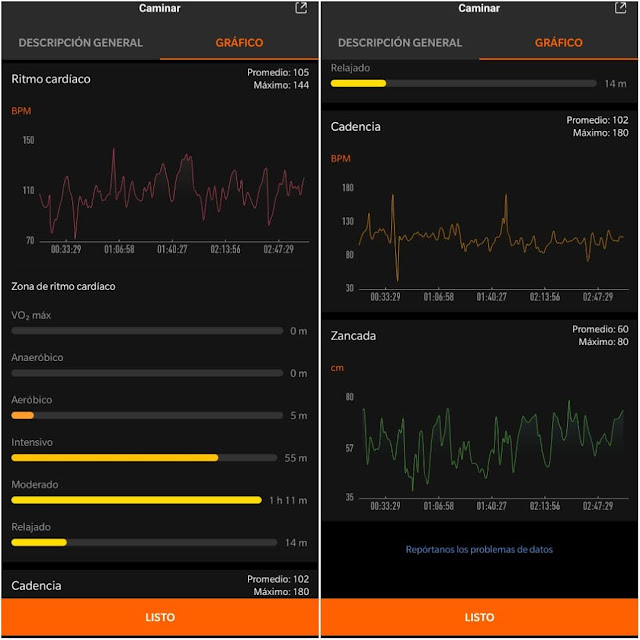Tap the orange Cadencia line chart
640x640 pixels.
tap(491, 238)
